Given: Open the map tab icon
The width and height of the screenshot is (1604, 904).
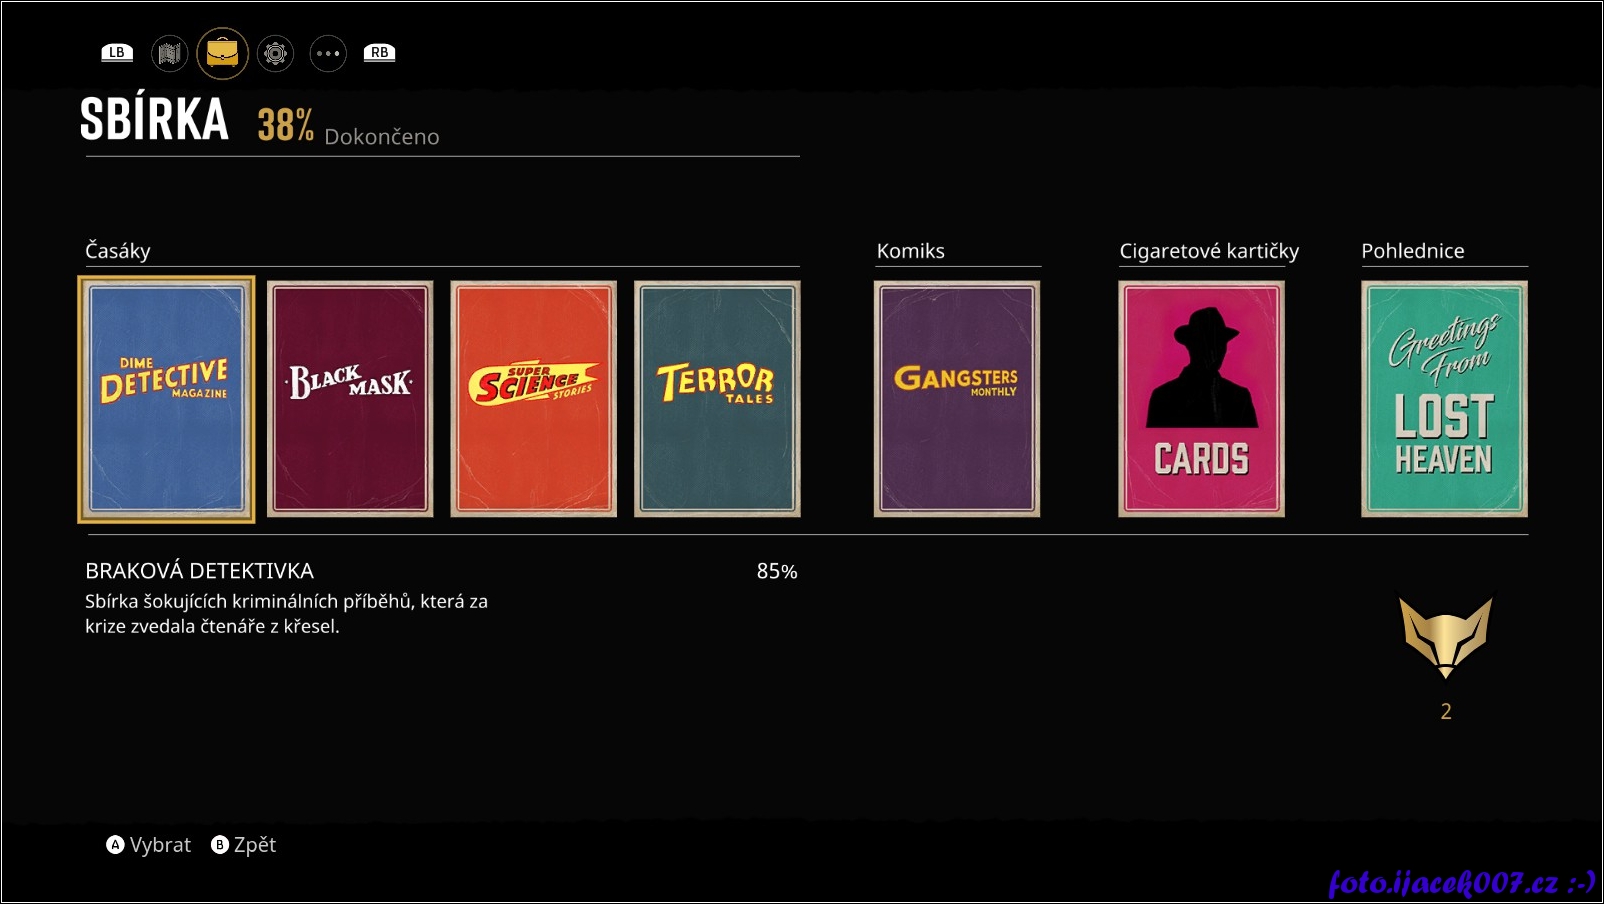Looking at the screenshot, I should pyautogui.click(x=169, y=53).
